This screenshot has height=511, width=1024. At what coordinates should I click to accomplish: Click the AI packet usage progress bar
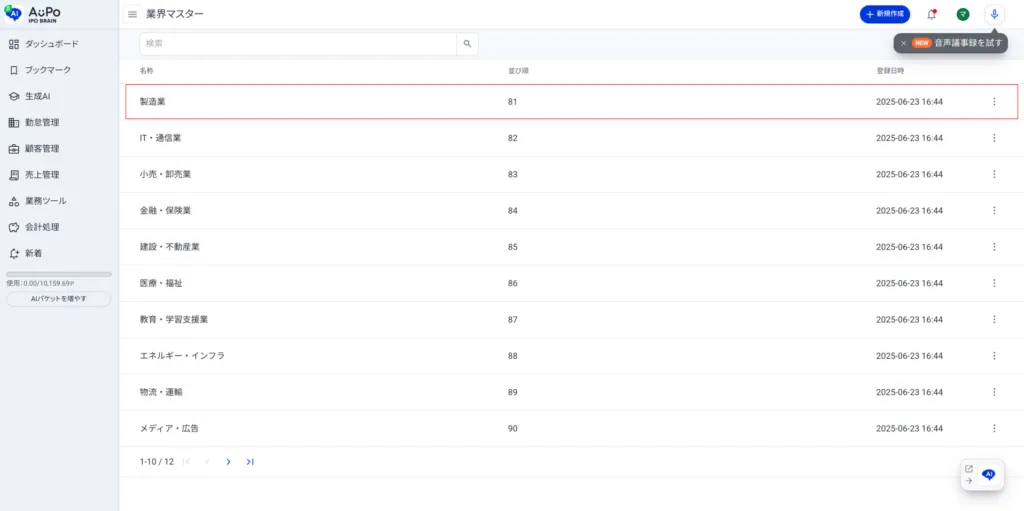pyautogui.click(x=59, y=274)
